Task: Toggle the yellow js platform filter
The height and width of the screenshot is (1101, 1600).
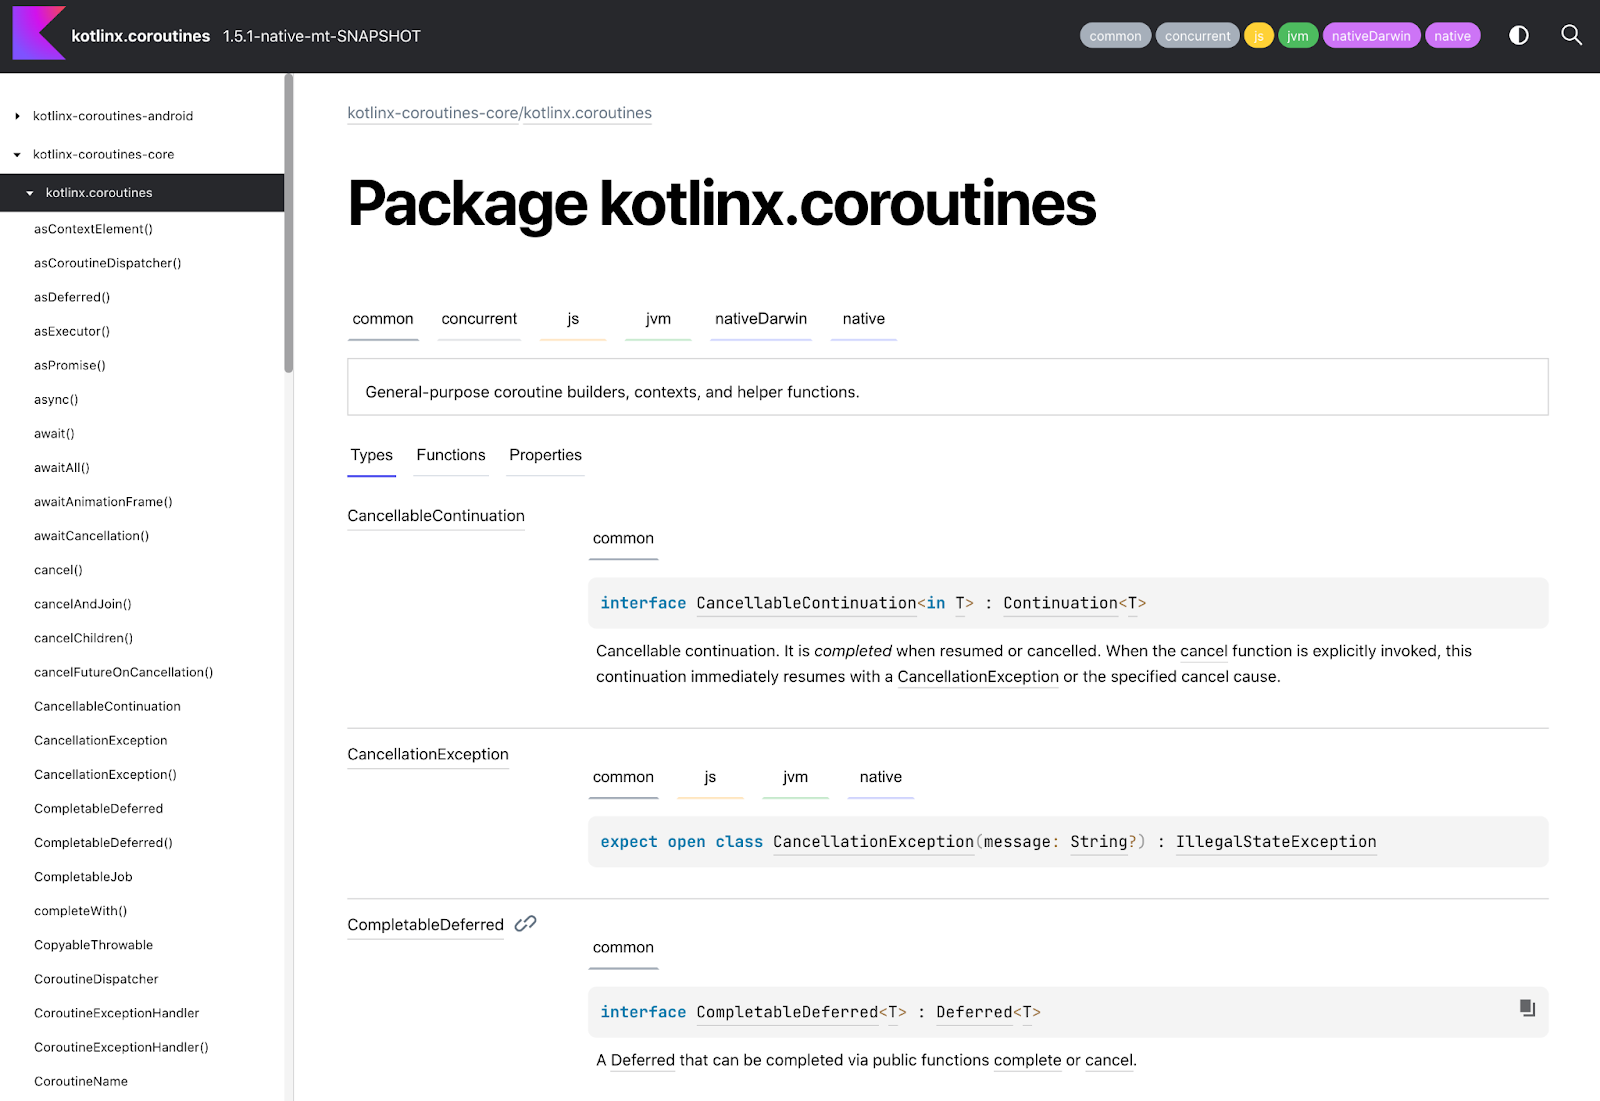Action: (x=1258, y=36)
